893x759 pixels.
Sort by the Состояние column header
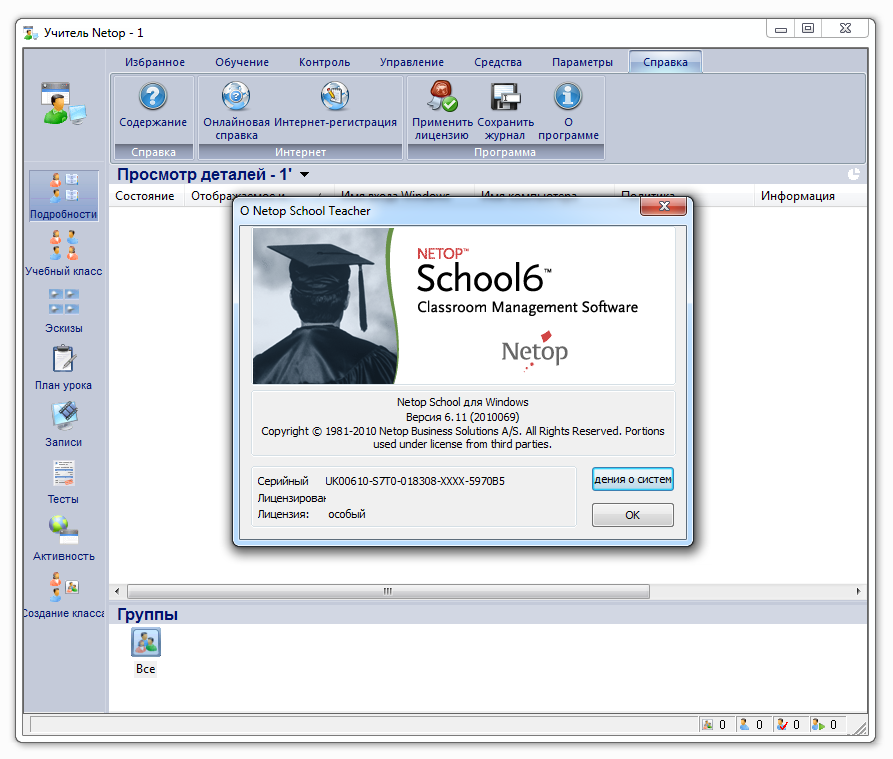[x=145, y=196]
